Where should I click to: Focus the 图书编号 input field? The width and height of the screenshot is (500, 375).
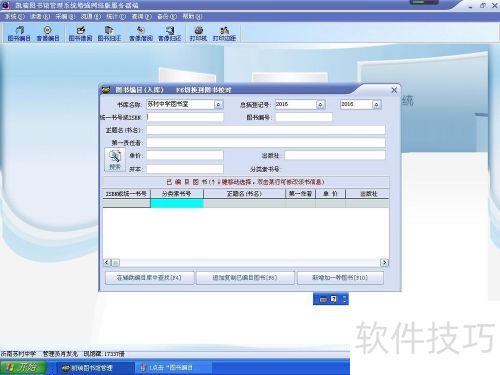304,117
